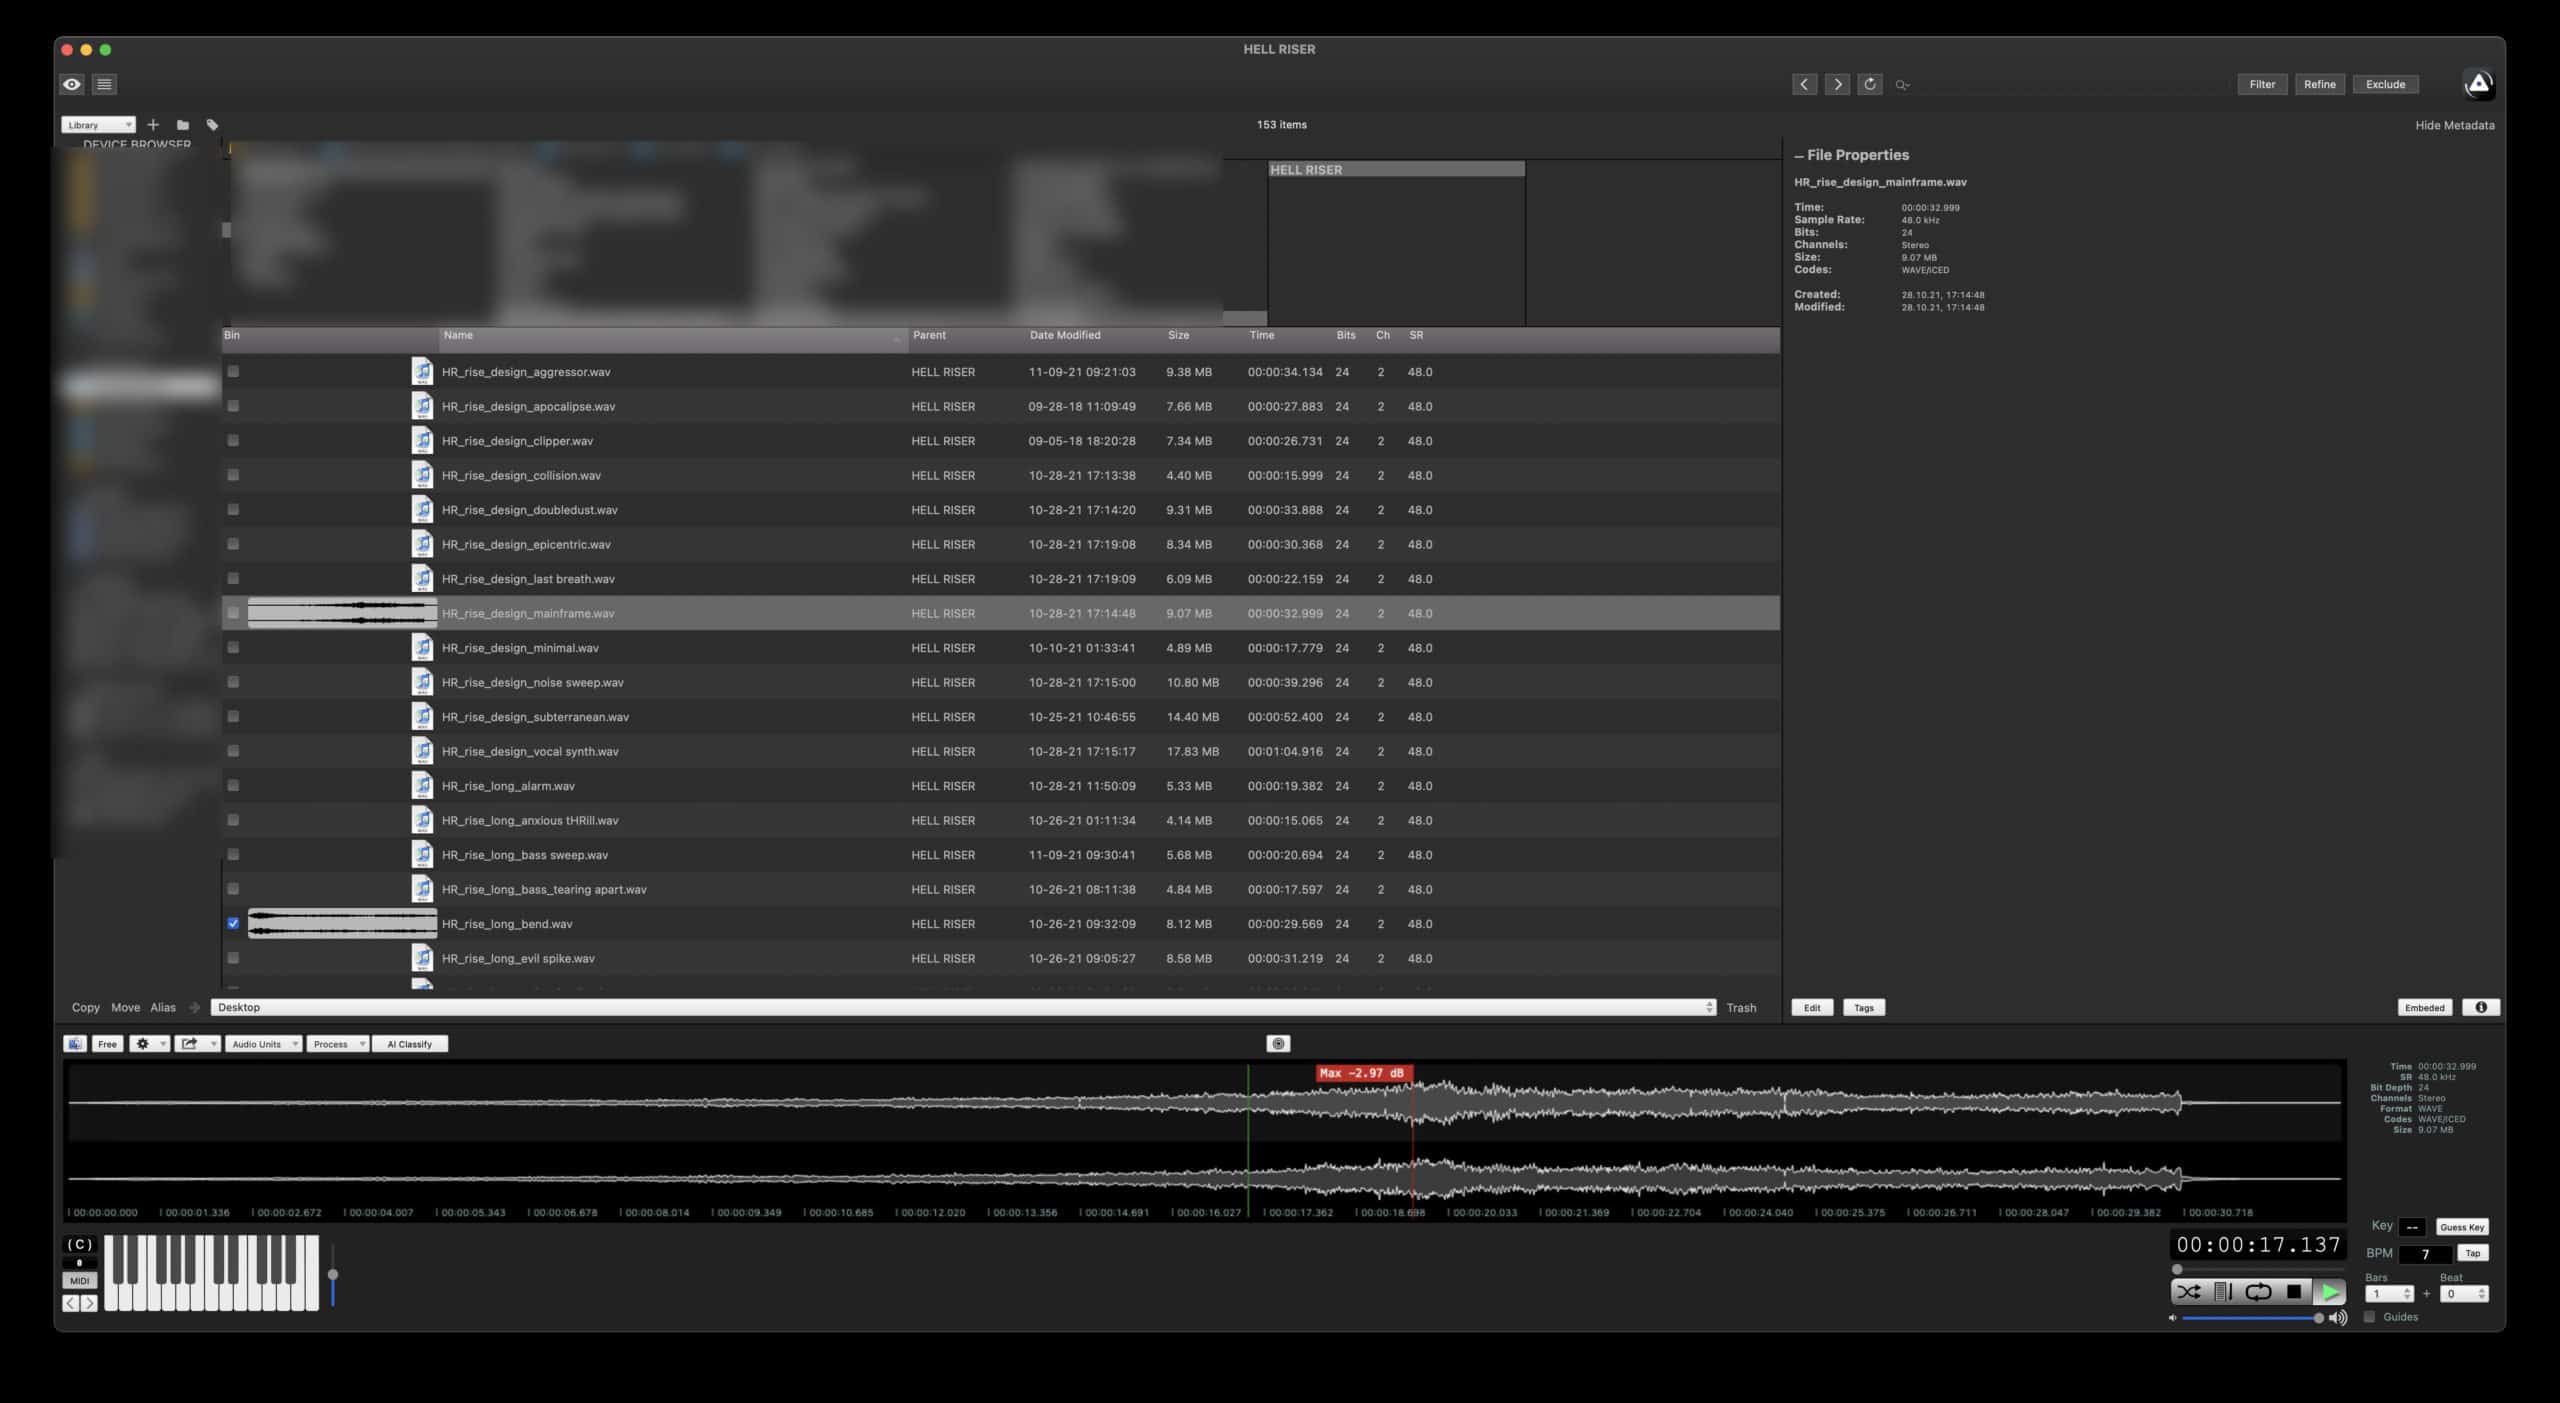This screenshot has height=1403, width=2560.
Task: Click the arrow icon next to Alias
Action: (x=194, y=1007)
